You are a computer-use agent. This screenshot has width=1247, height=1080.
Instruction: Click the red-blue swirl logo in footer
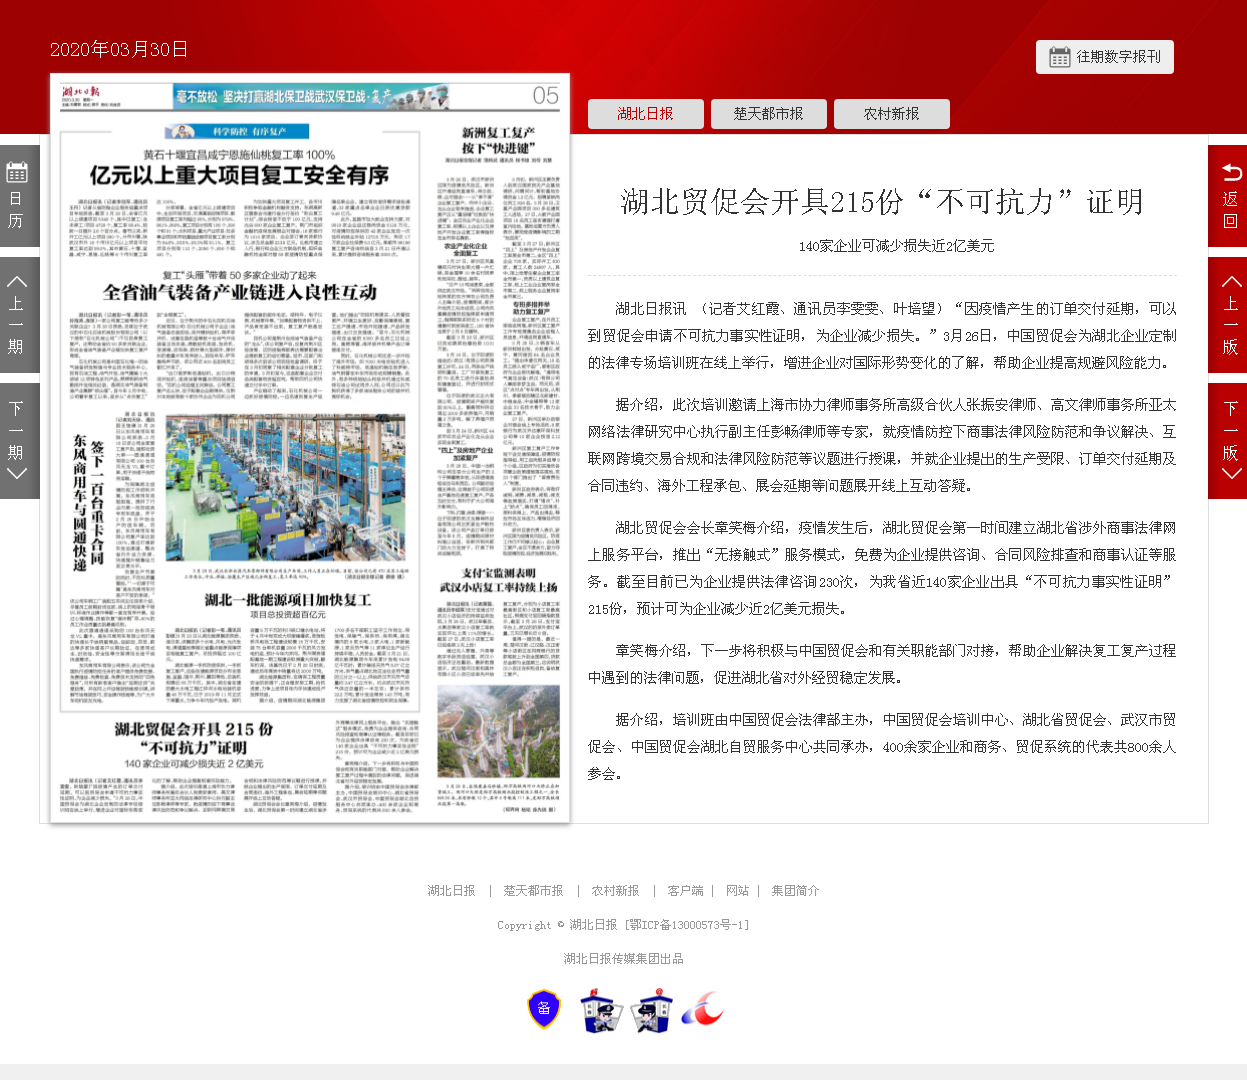coord(702,1010)
